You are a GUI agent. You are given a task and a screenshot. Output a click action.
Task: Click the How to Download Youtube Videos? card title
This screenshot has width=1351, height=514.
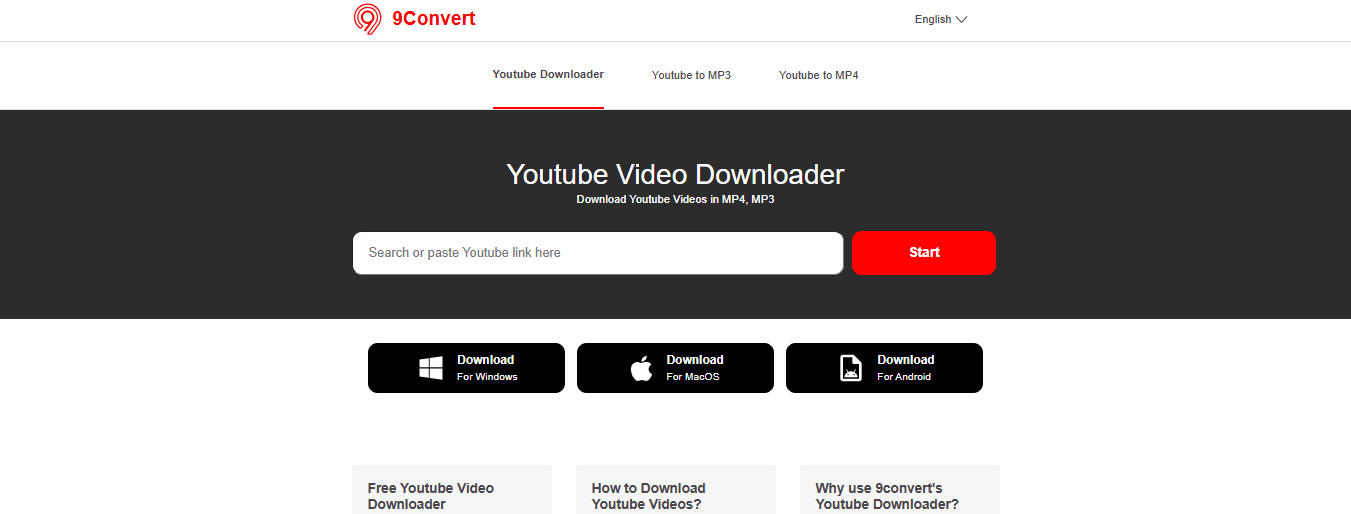click(648, 496)
